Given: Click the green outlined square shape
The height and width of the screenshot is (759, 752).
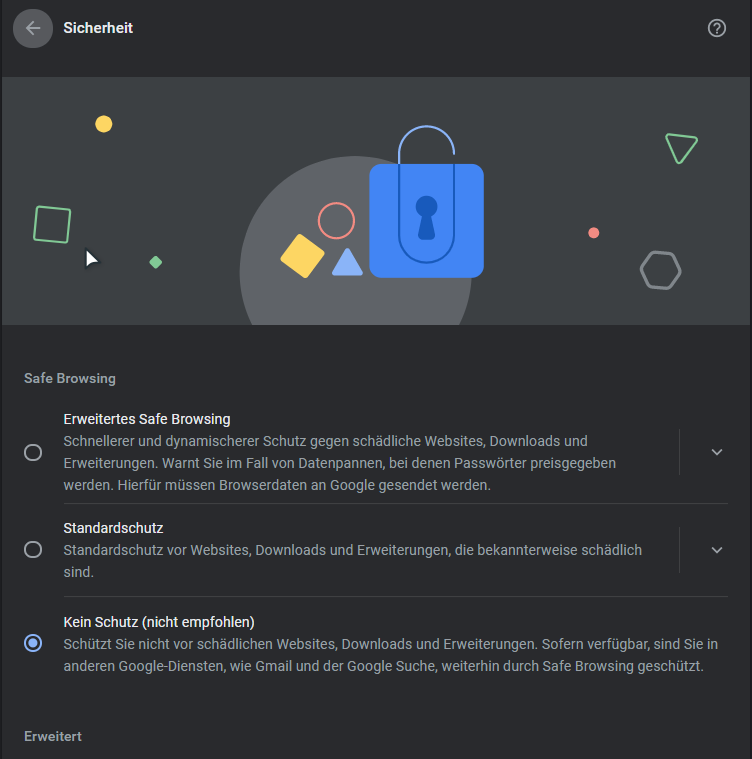Looking at the screenshot, I should (x=52, y=225).
